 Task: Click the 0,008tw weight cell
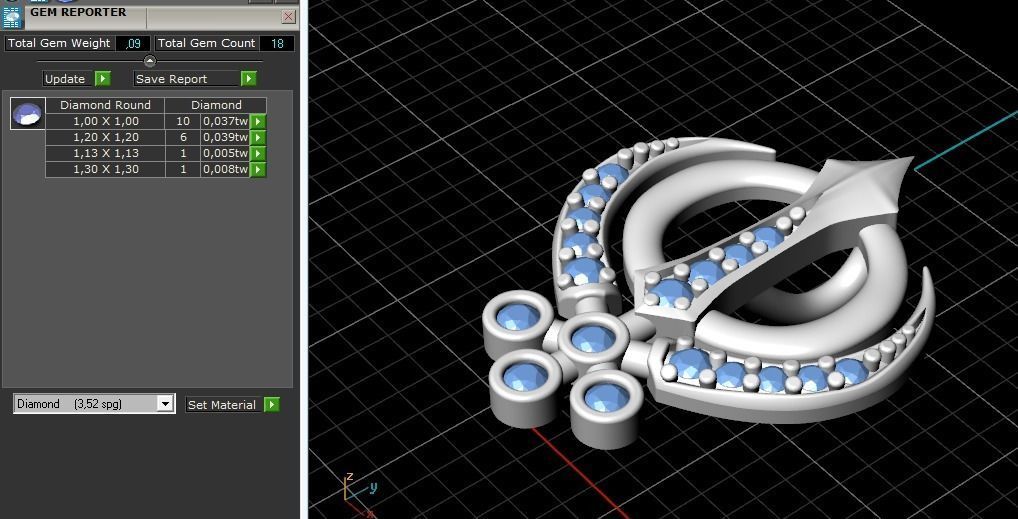tap(225, 169)
